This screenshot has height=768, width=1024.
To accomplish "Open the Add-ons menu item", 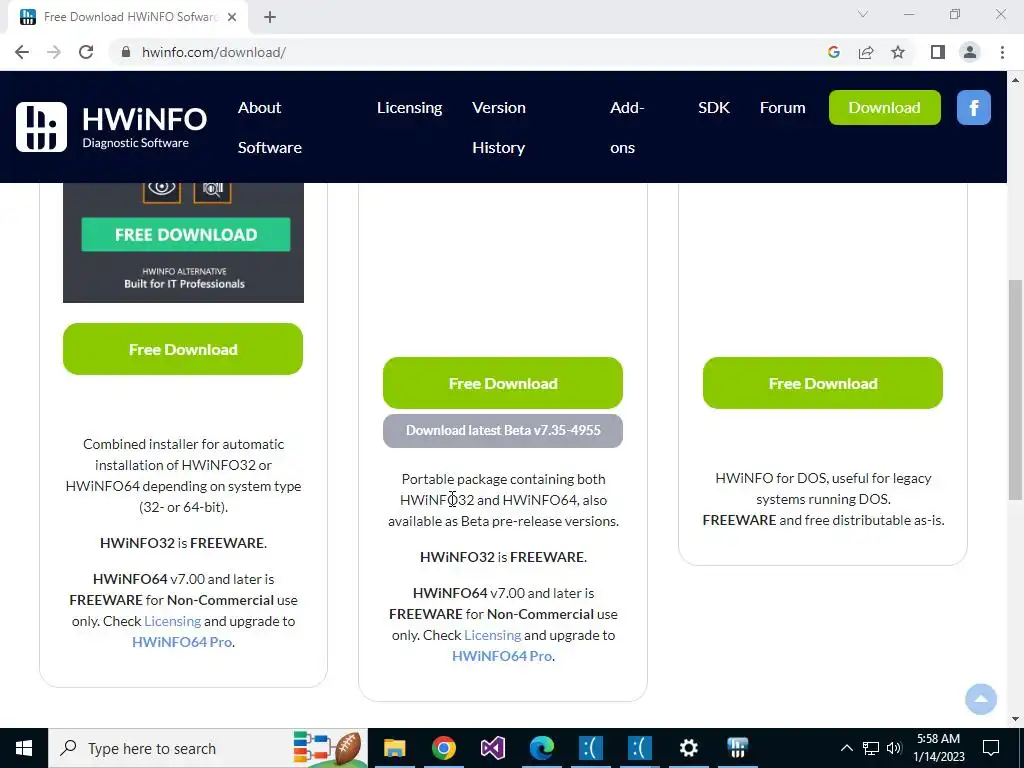I will tap(627, 127).
